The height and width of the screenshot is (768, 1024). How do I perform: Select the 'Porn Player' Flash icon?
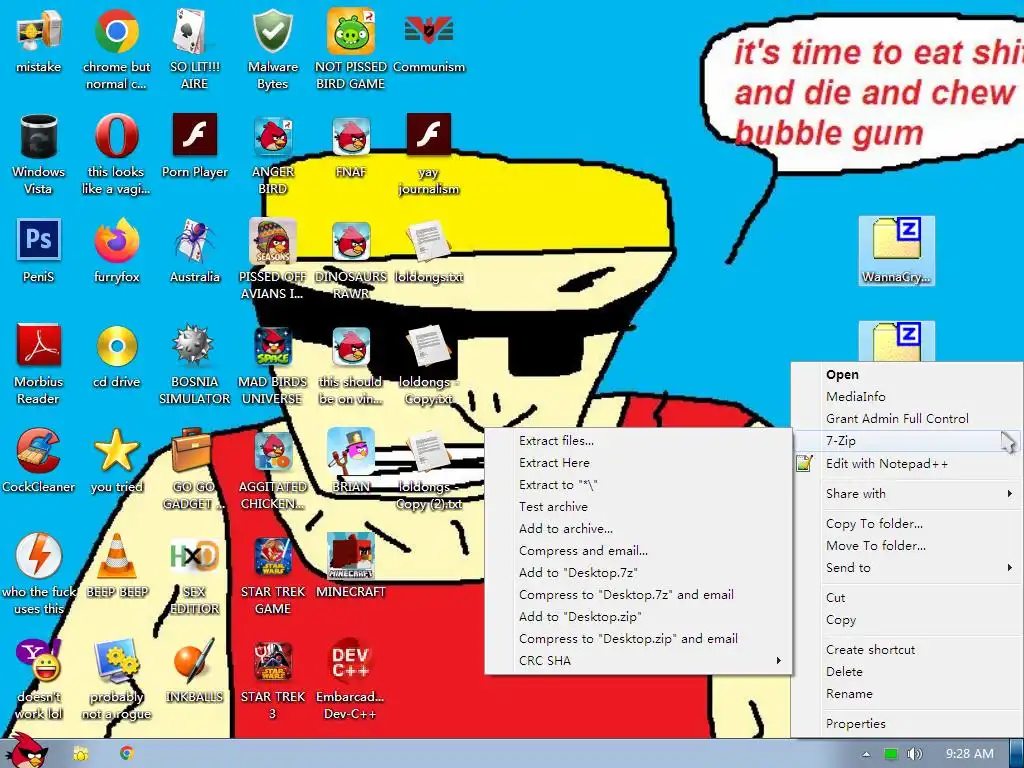point(194,135)
